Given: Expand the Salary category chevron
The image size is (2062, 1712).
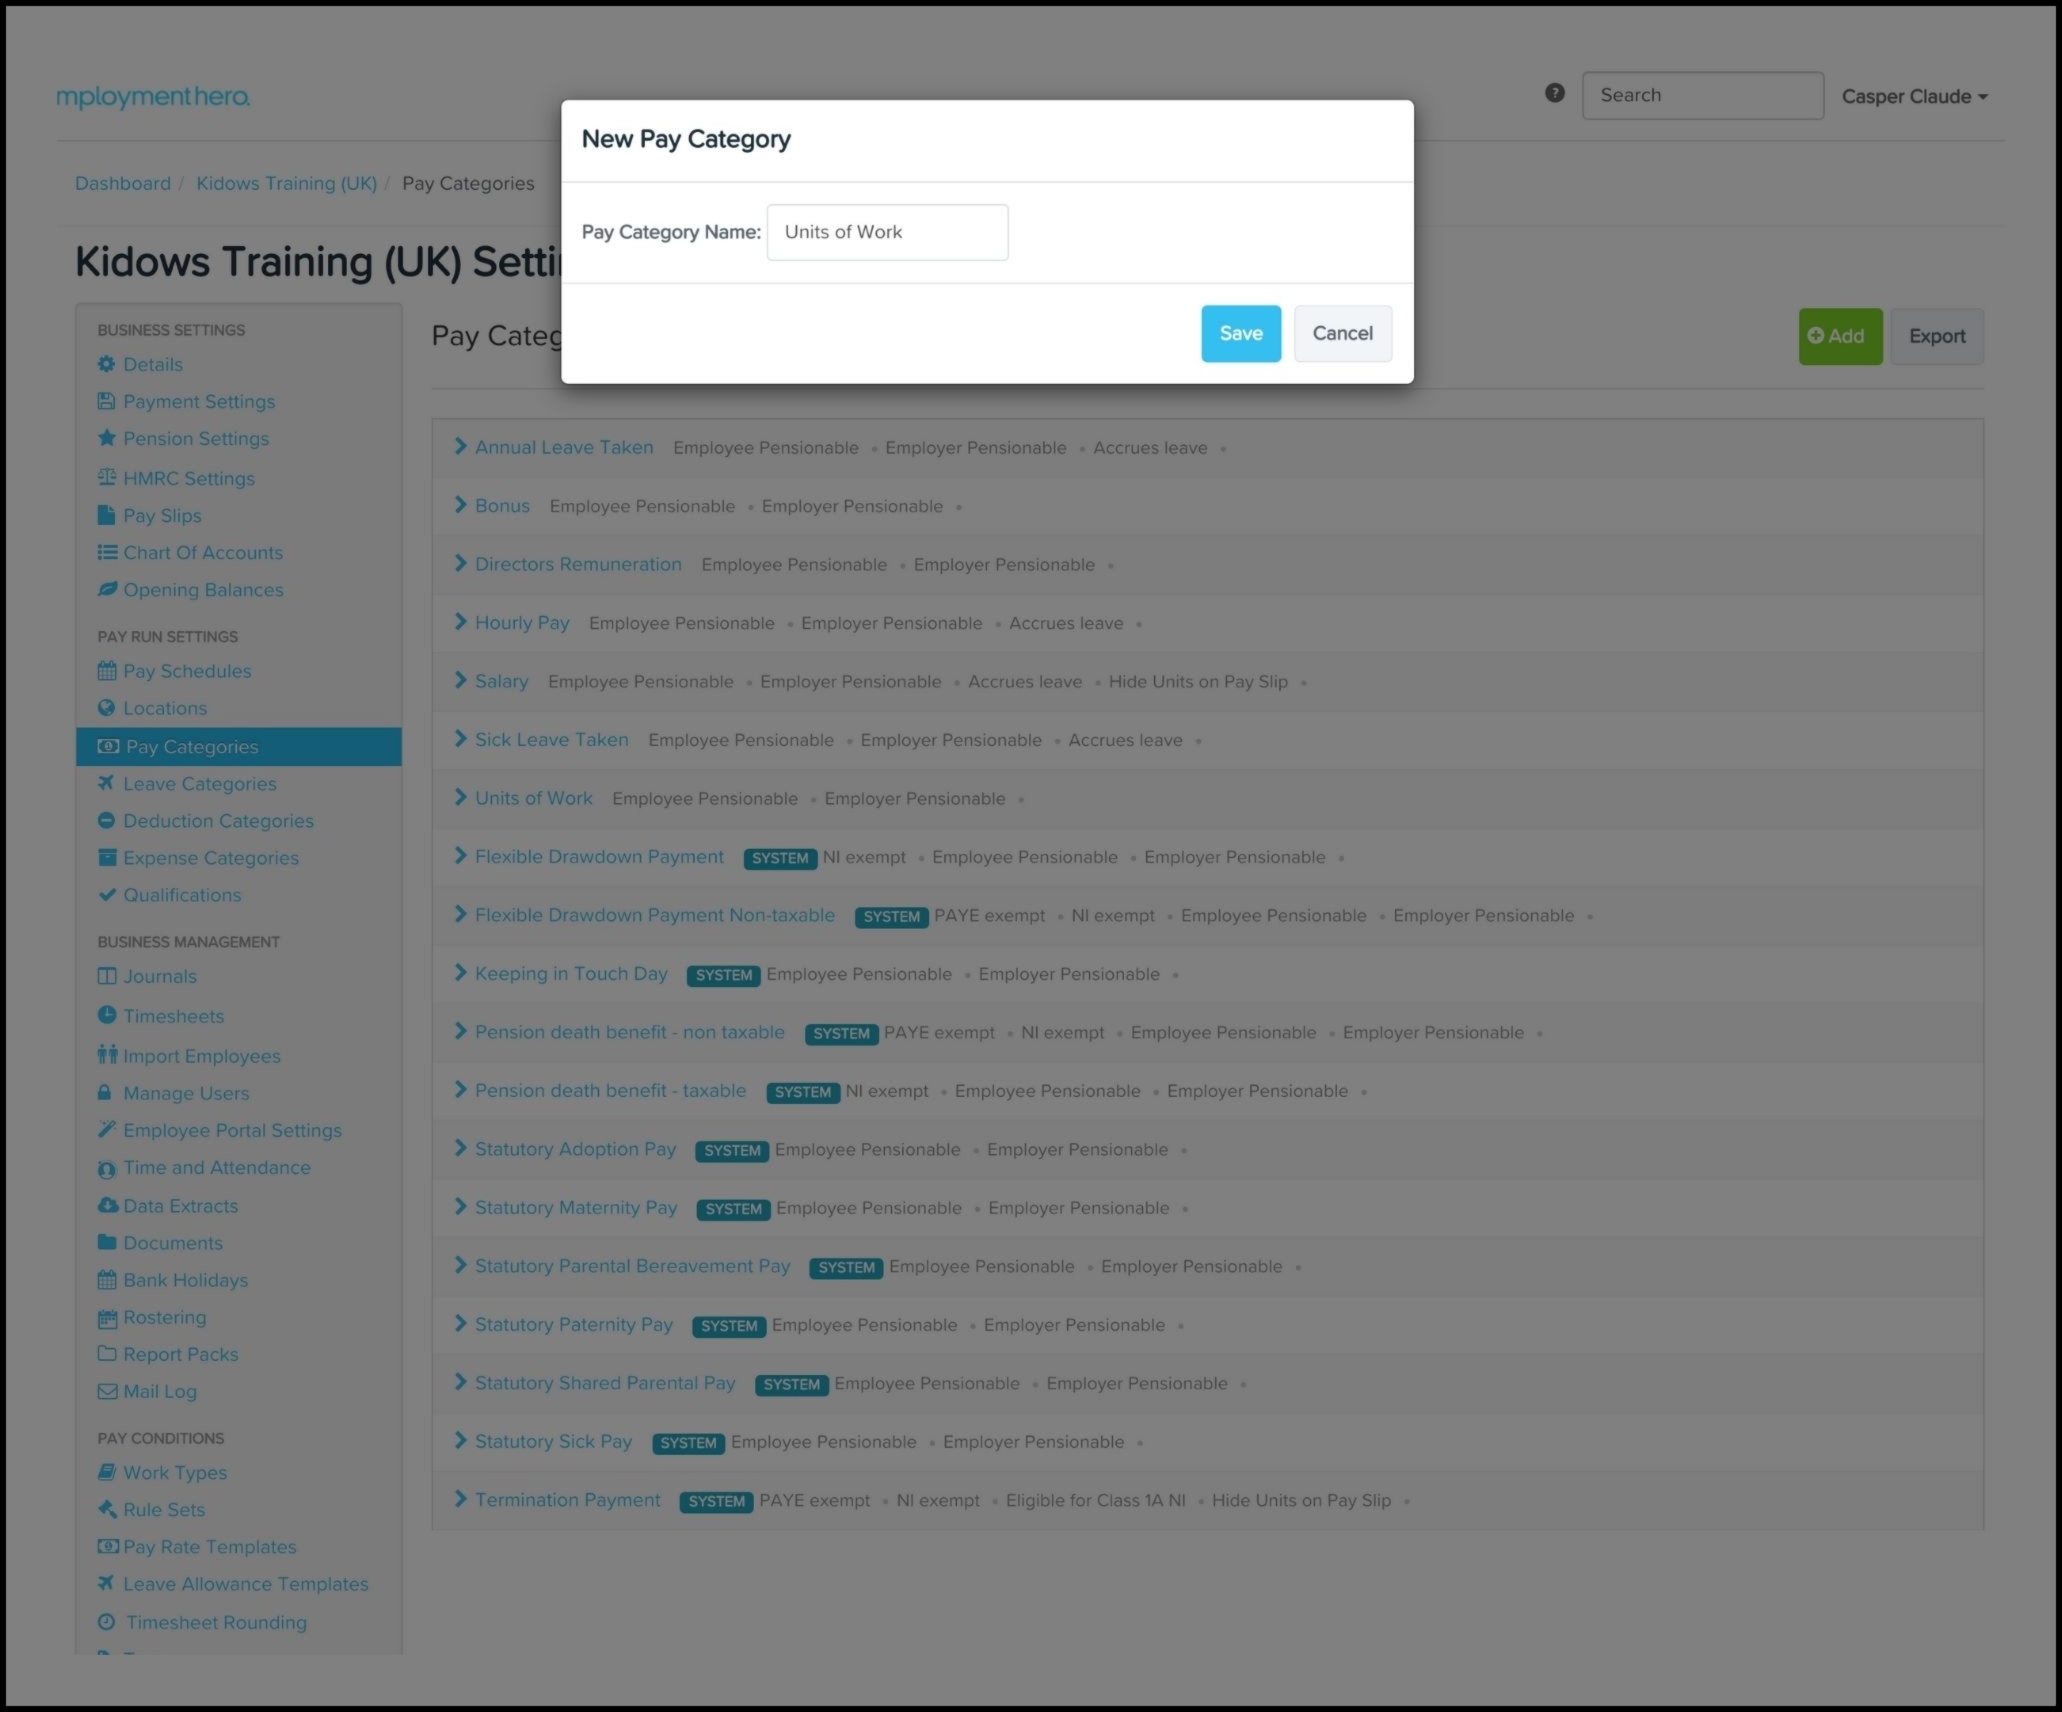Looking at the screenshot, I should click(460, 681).
